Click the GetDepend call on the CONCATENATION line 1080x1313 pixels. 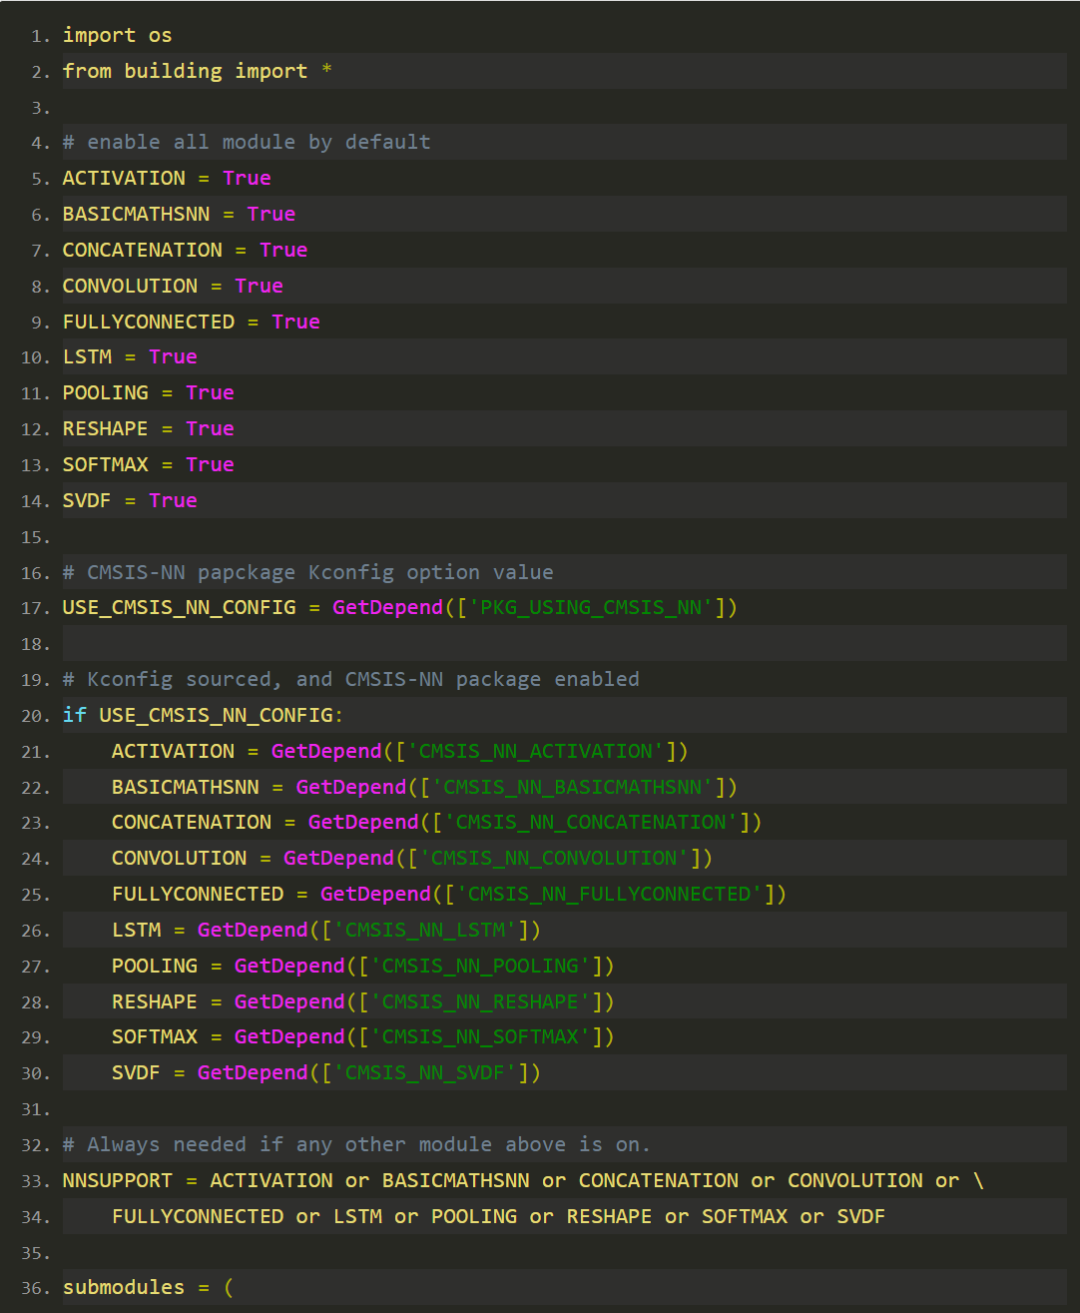363,822
